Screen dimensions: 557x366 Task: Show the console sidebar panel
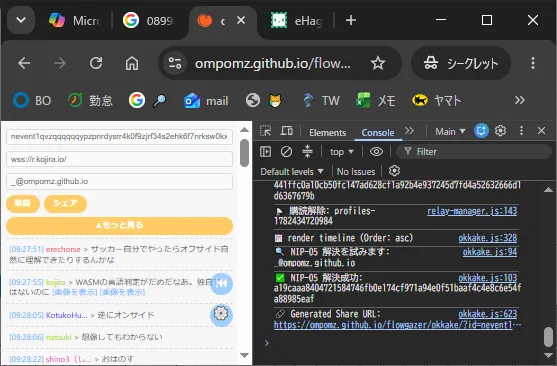[265, 152]
